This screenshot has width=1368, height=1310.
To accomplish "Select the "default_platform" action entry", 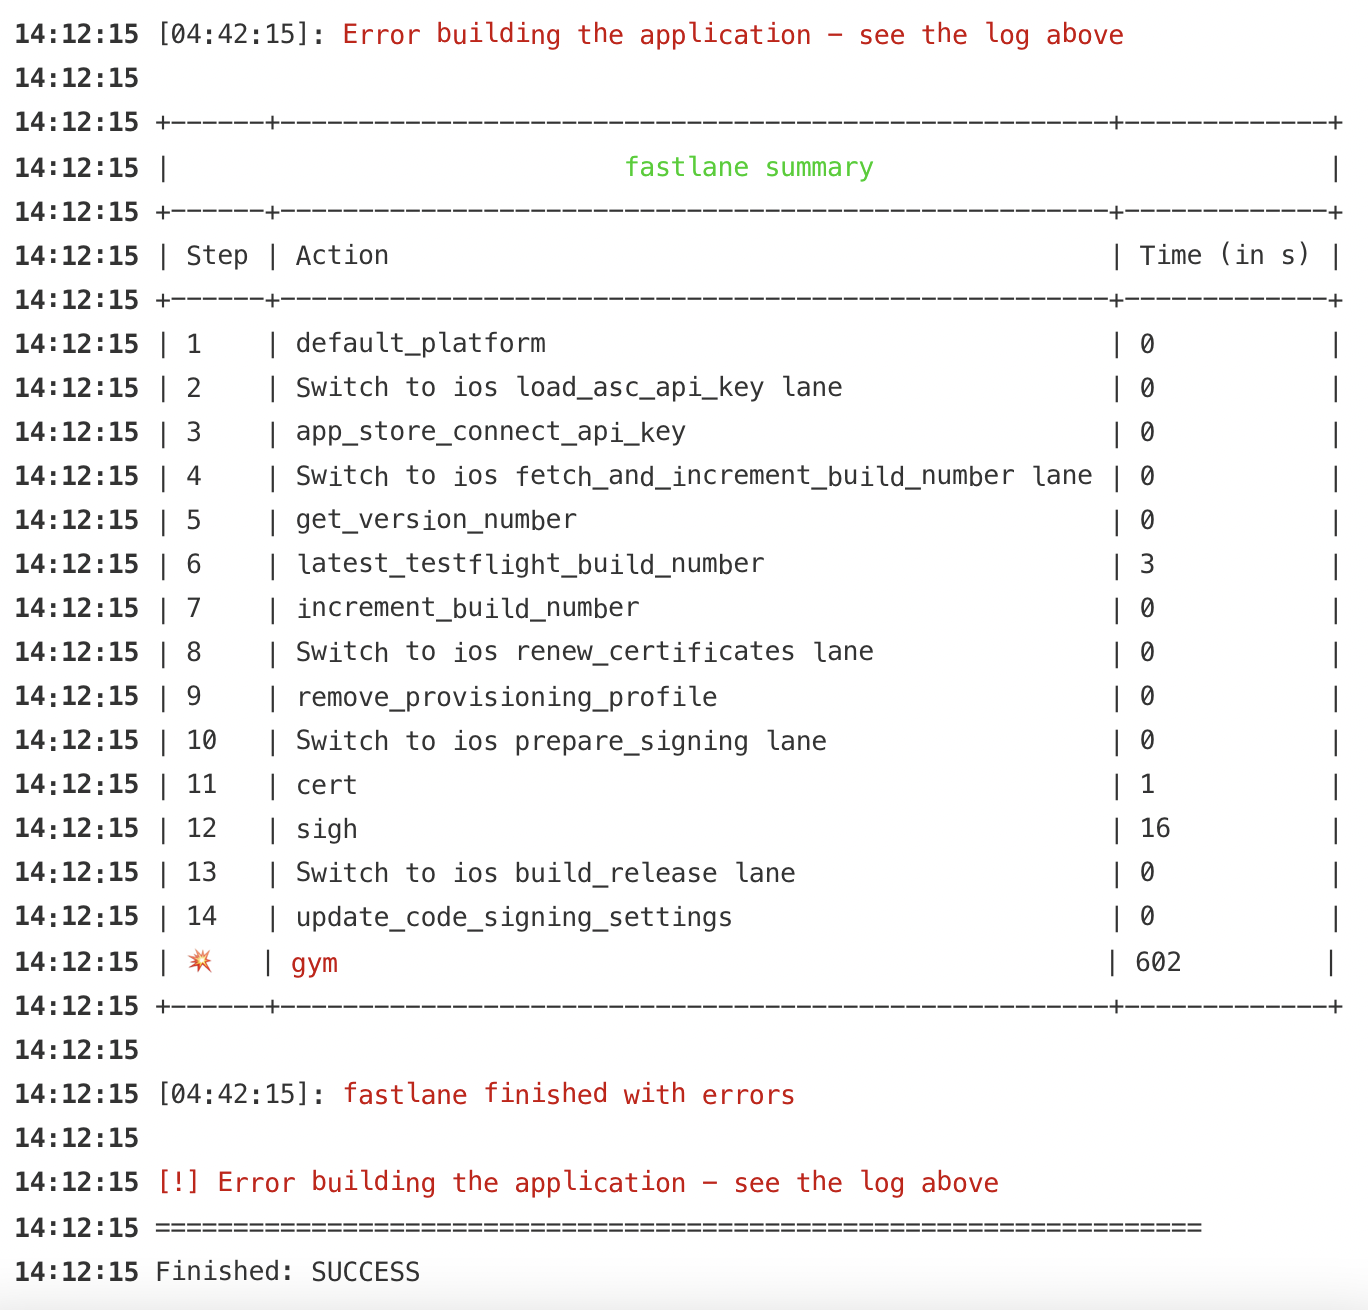I will pyautogui.click(x=420, y=344).
